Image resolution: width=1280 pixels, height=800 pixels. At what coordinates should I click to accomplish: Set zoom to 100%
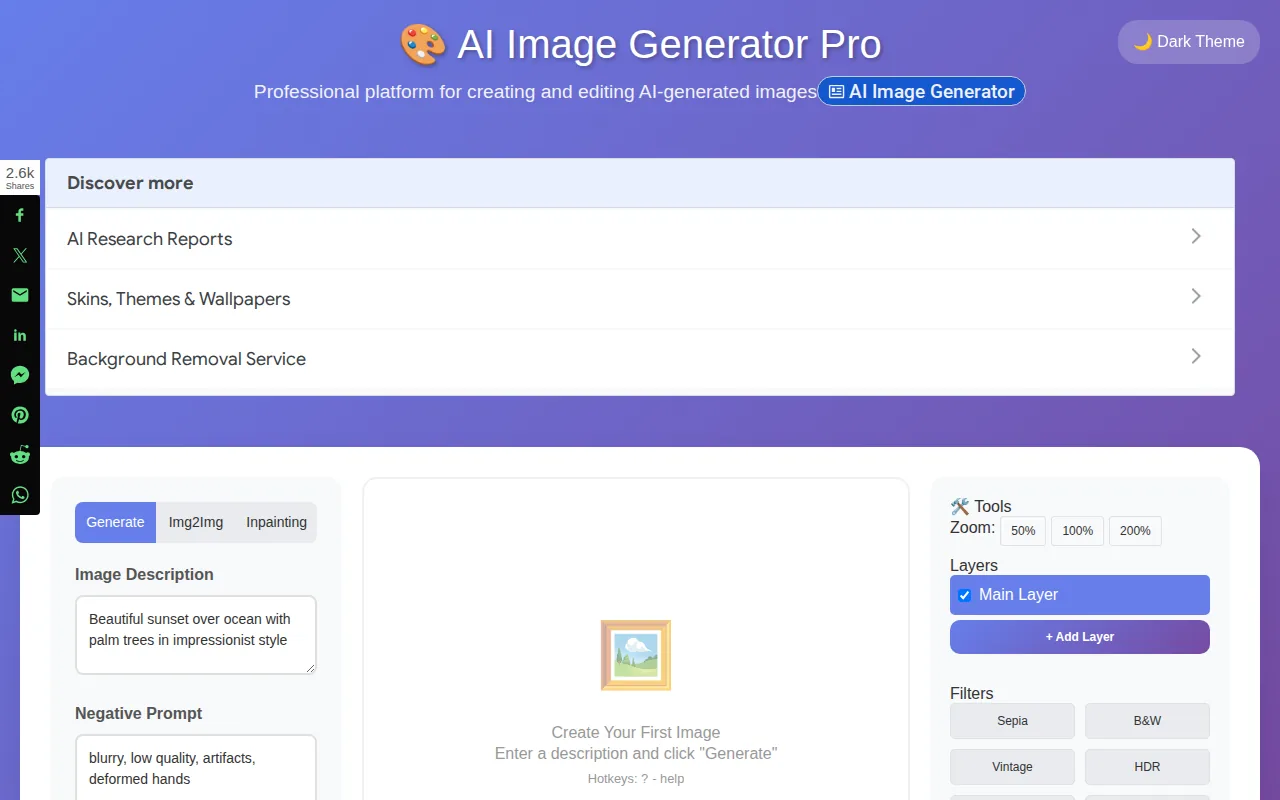tap(1078, 531)
